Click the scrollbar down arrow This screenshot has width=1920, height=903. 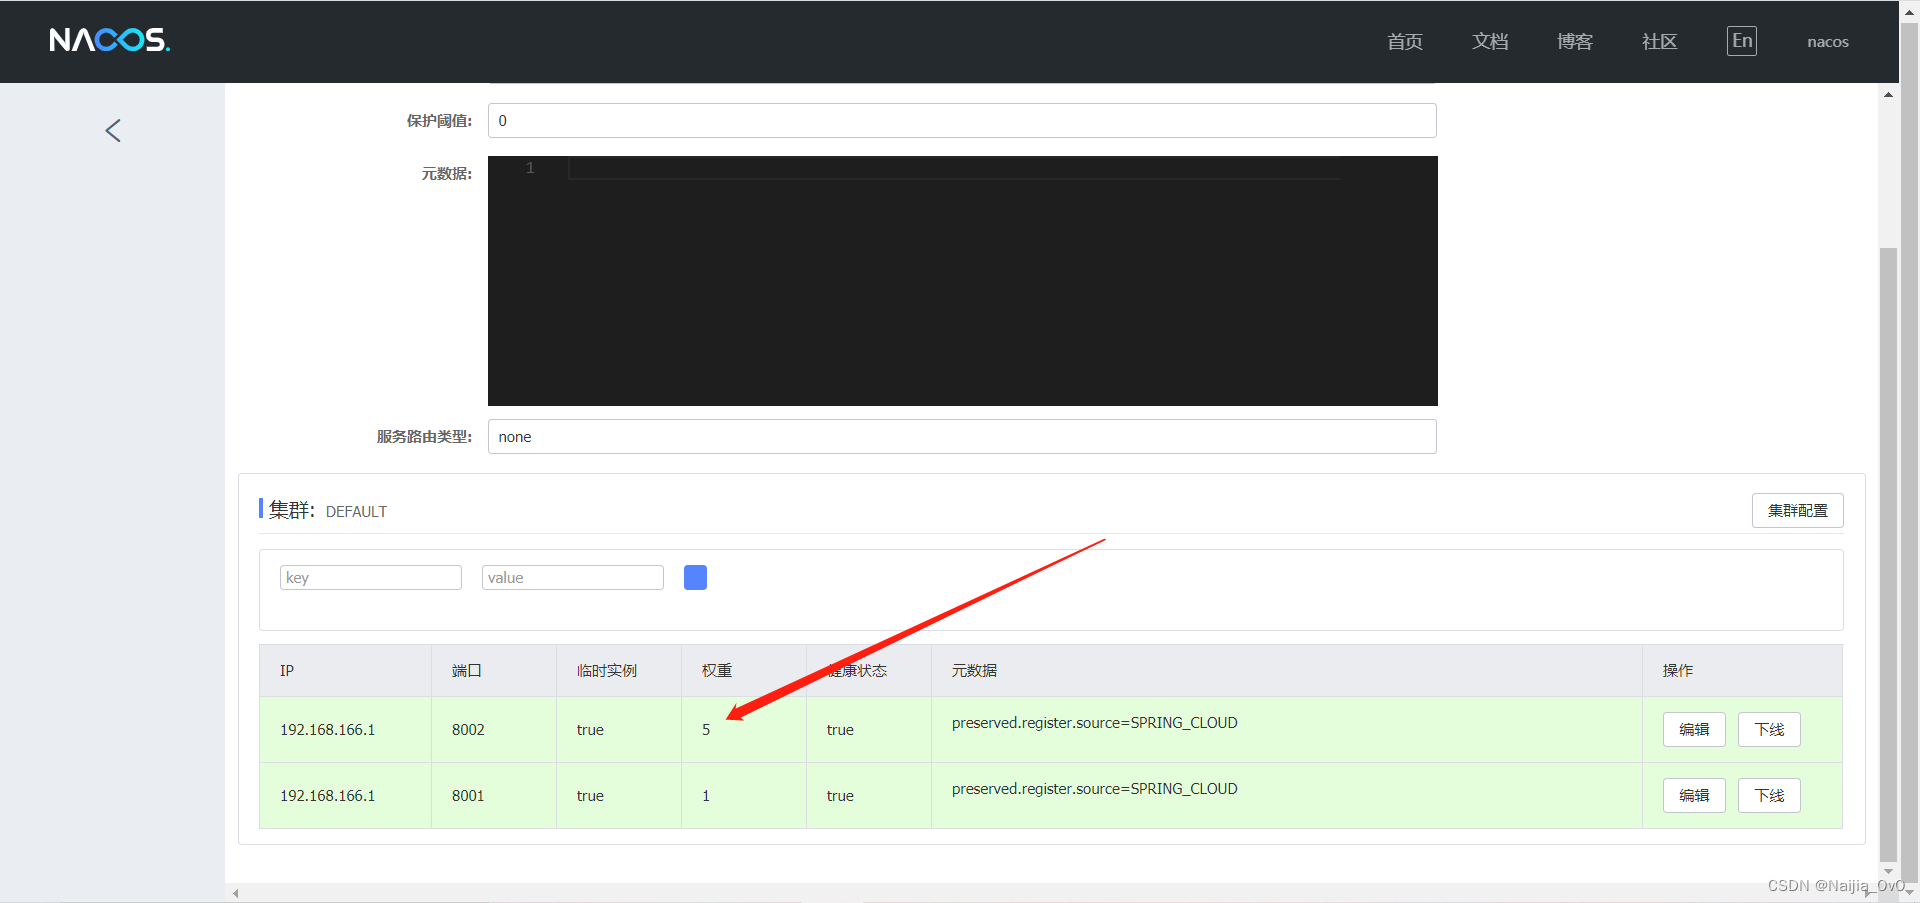(1888, 872)
